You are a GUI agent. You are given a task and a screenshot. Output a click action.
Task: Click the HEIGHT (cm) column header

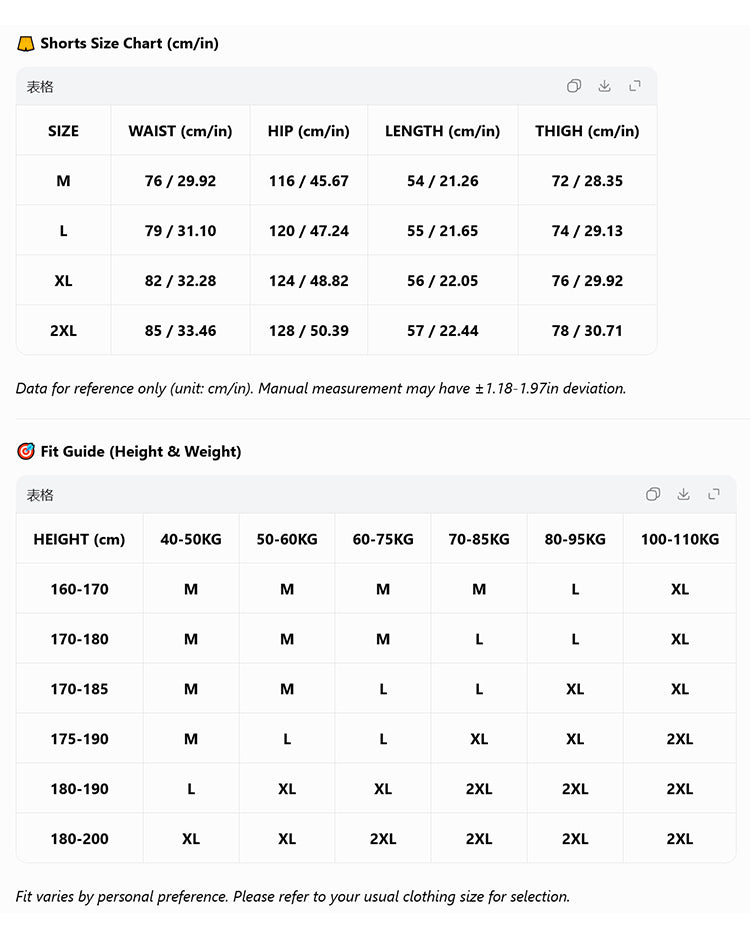(x=79, y=539)
